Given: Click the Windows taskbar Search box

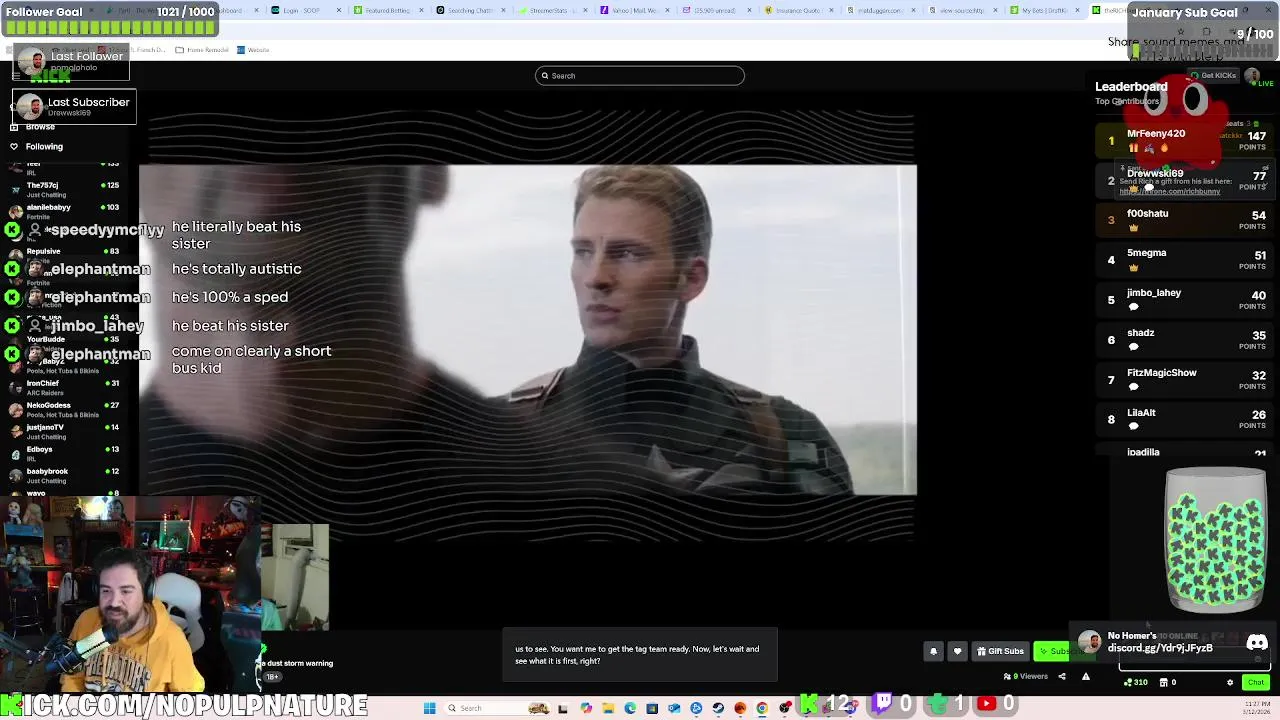Looking at the screenshot, I should pos(497,708).
